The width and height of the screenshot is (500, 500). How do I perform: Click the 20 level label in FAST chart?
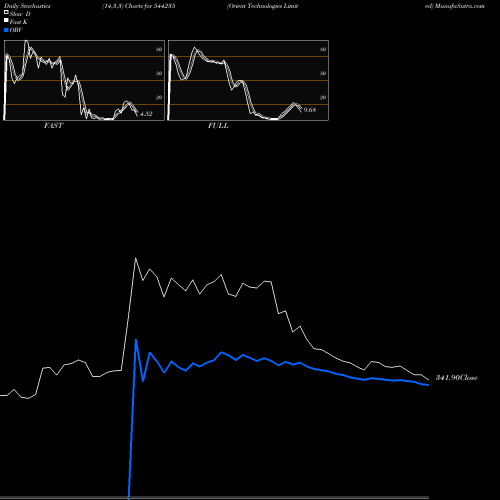pos(159,97)
